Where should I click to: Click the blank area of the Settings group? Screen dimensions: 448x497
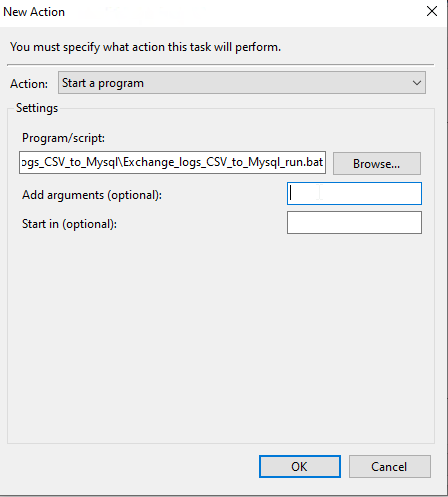[x=221, y=337]
